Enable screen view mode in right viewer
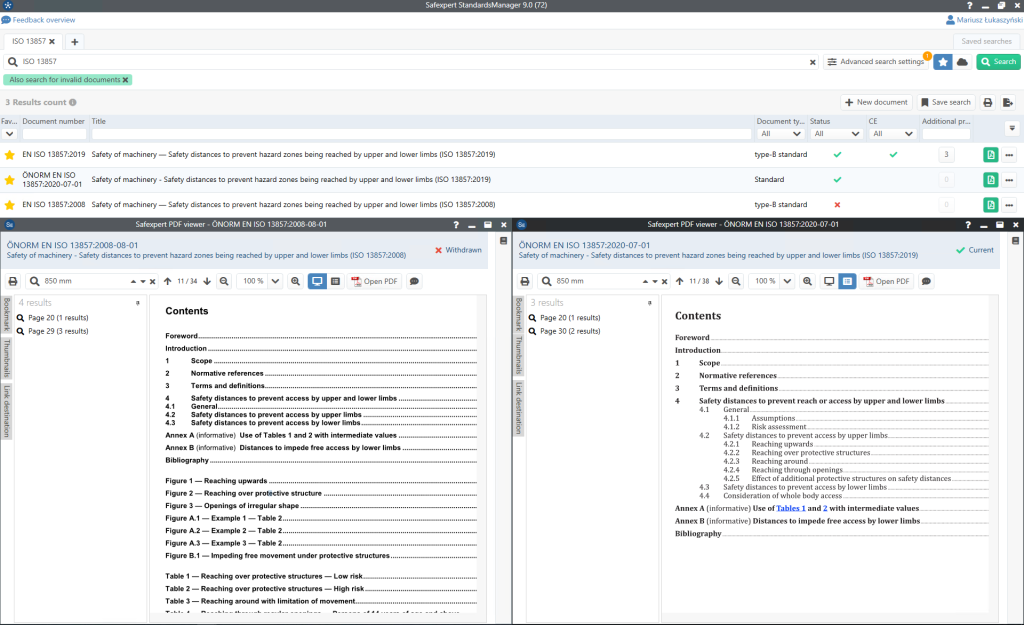The image size is (1024, 625). [829, 281]
